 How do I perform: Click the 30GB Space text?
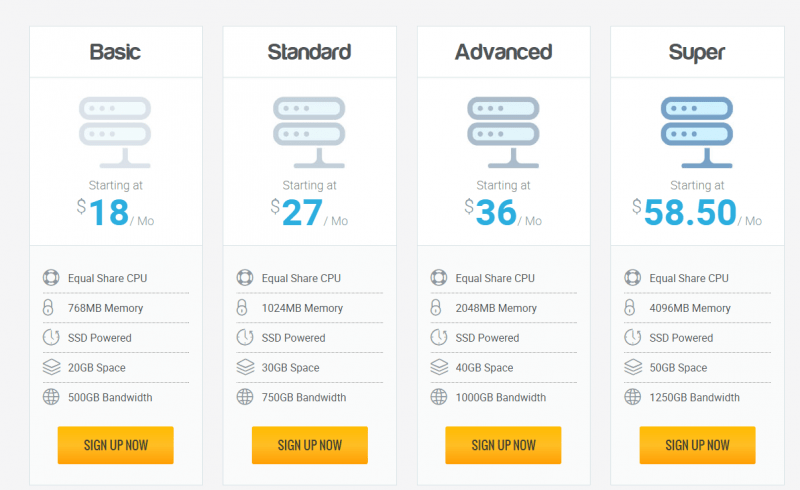click(x=291, y=368)
